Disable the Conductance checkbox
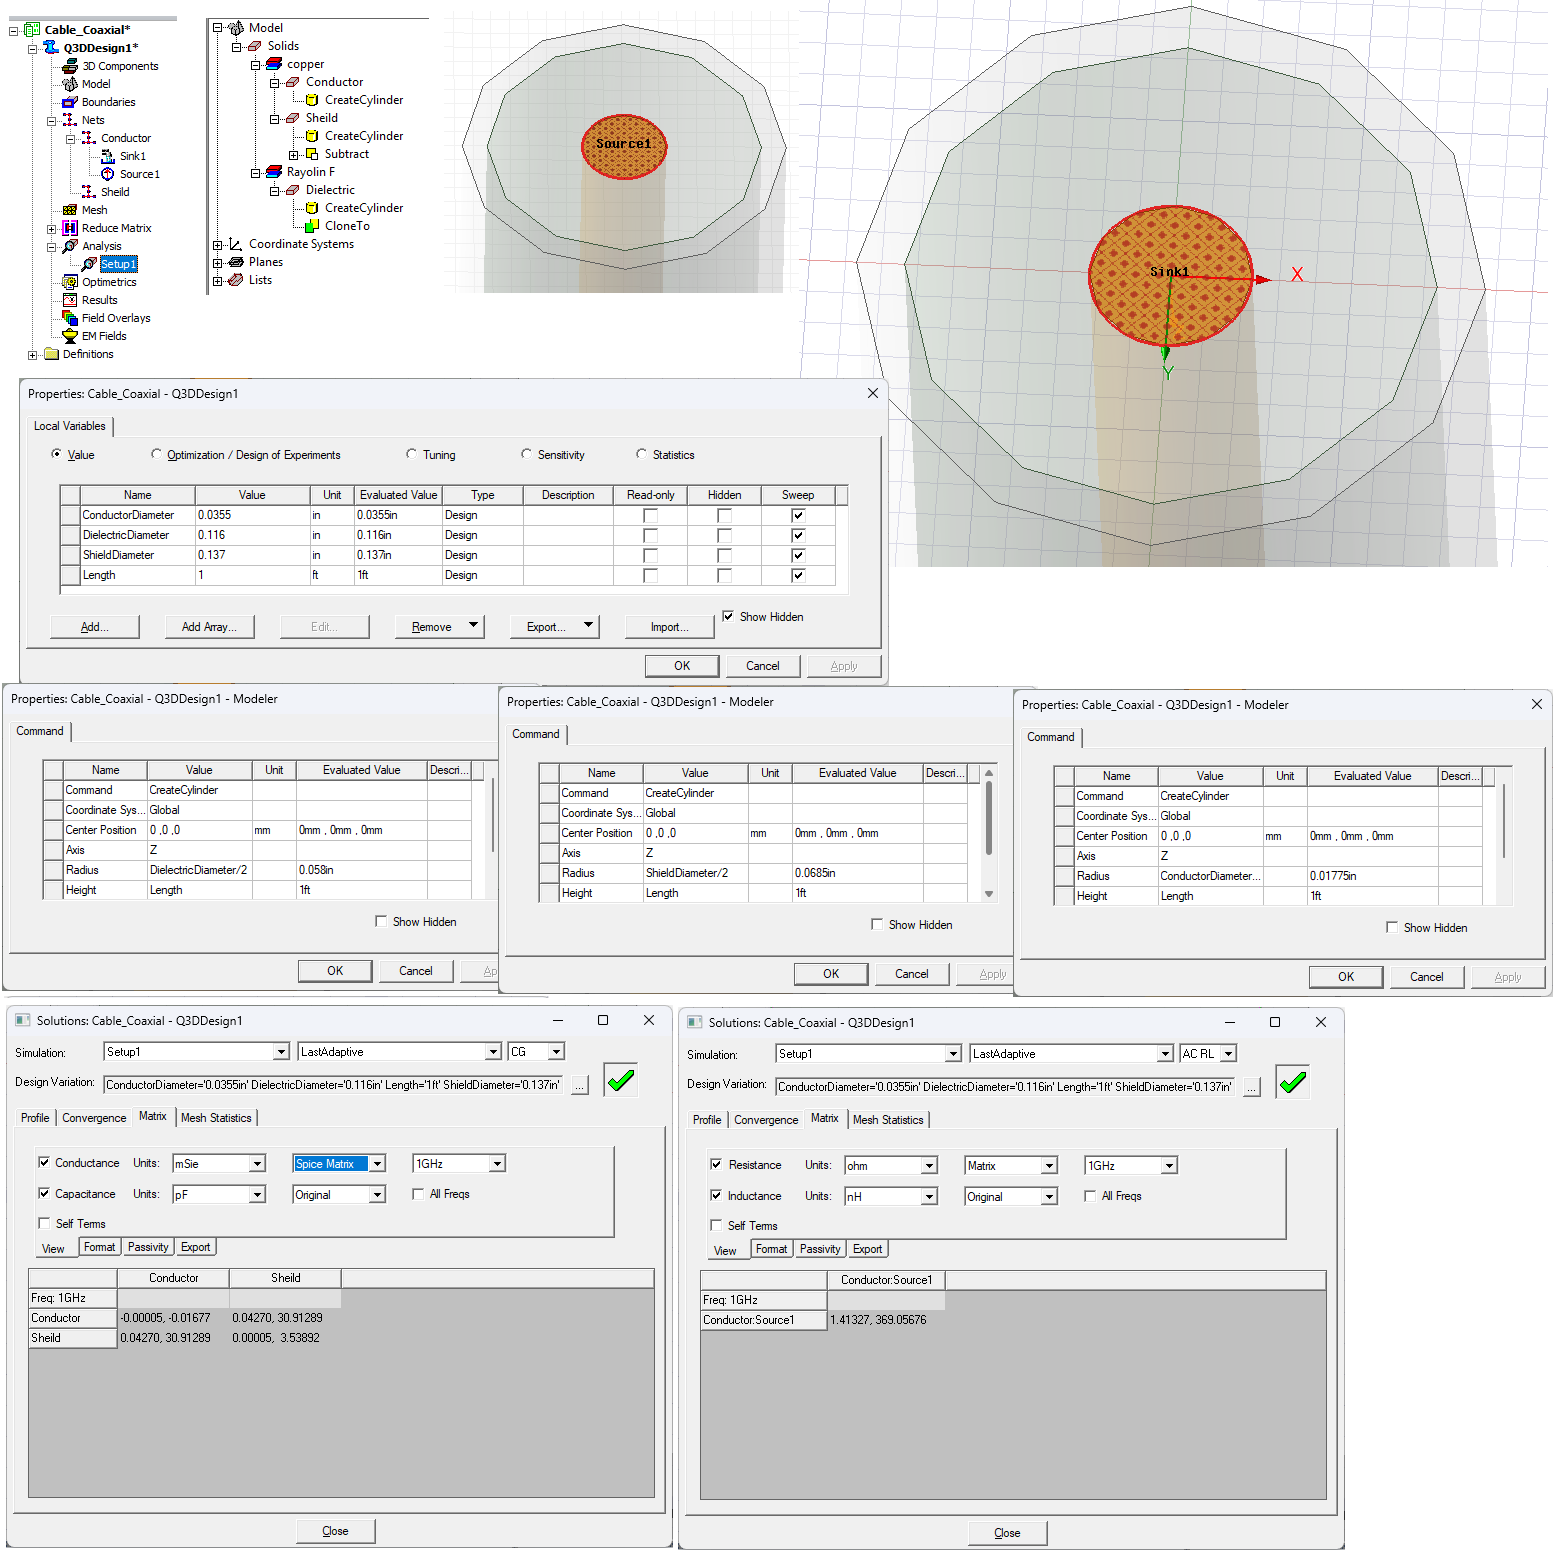 click(x=44, y=1163)
